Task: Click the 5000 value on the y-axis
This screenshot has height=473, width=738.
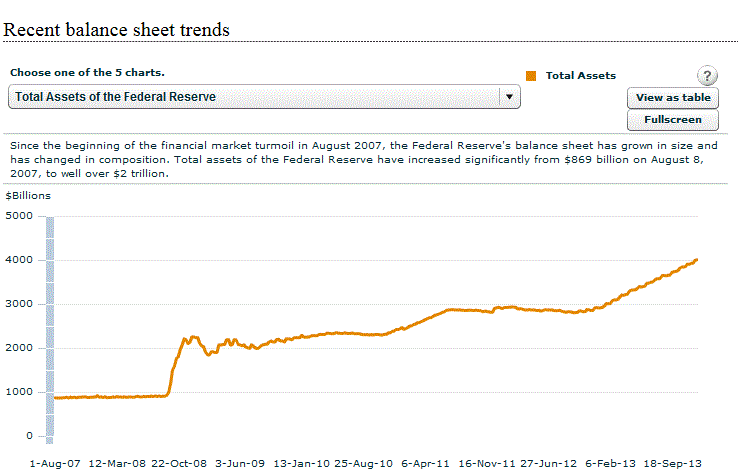Action: pos(19,215)
